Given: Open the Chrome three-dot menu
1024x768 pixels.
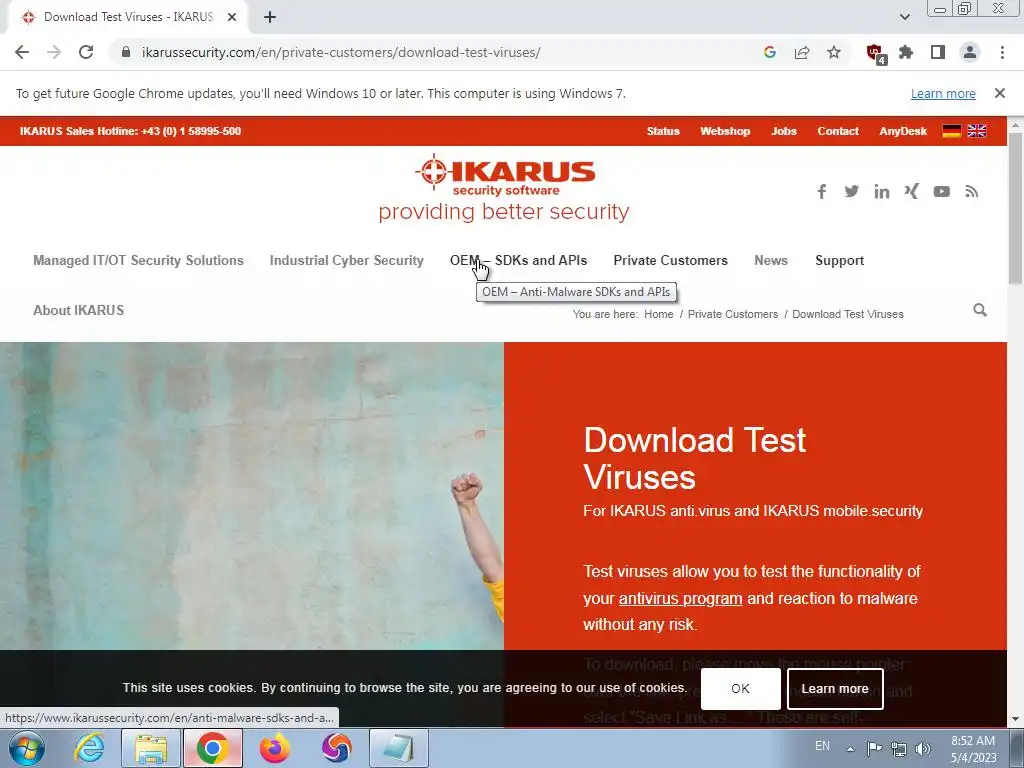Looking at the screenshot, I should pyautogui.click(x=1002, y=52).
